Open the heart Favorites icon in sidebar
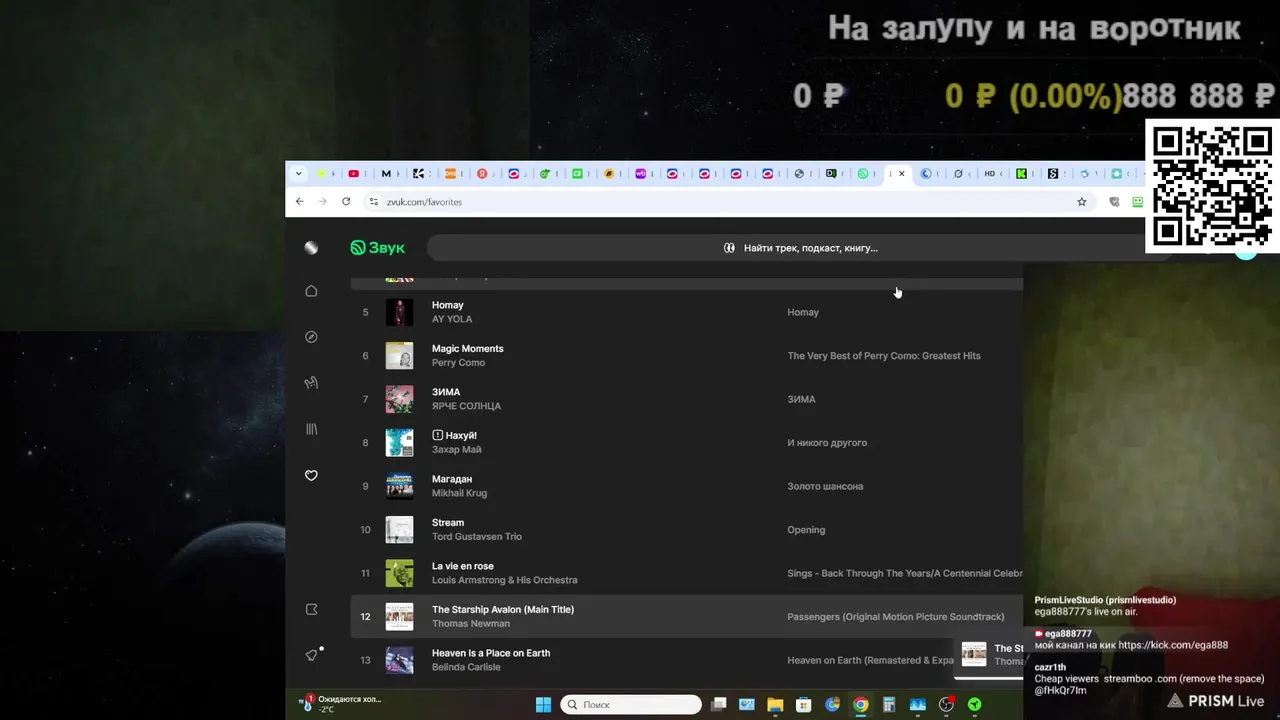Viewport: 1280px width, 720px height. (x=311, y=475)
